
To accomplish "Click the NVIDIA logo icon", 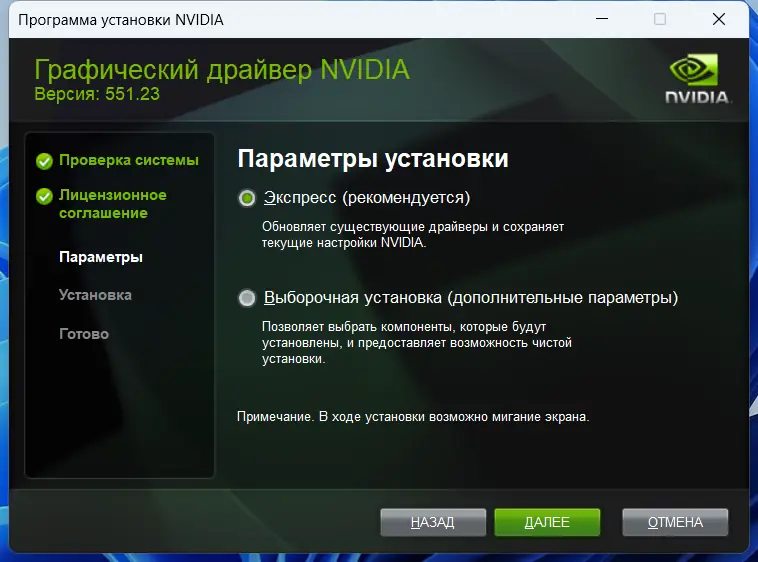I will pyautogui.click(x=697, y=78).
